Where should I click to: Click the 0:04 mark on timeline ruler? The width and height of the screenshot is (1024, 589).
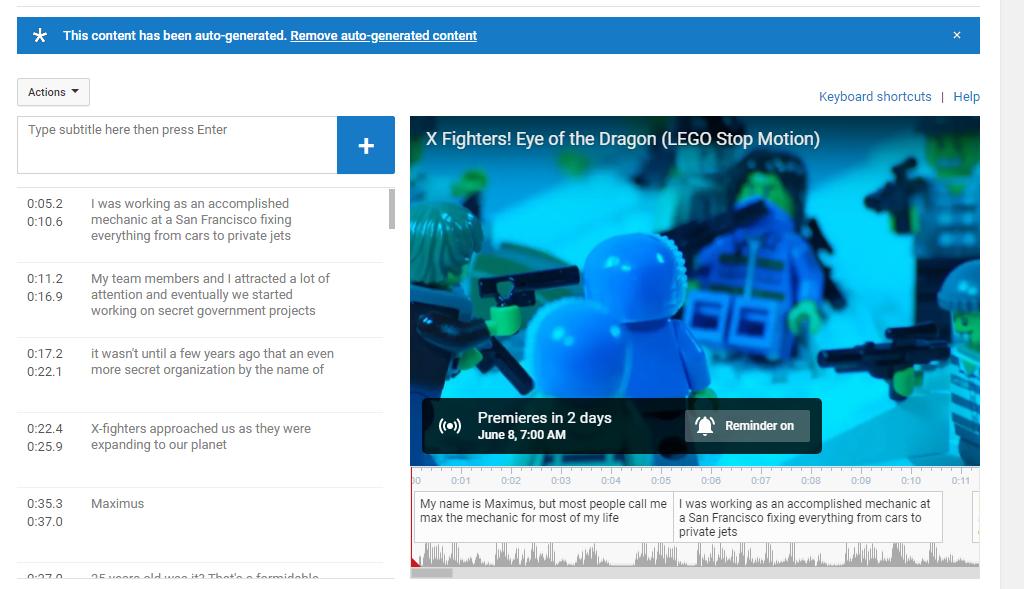(x=611, y=480)
